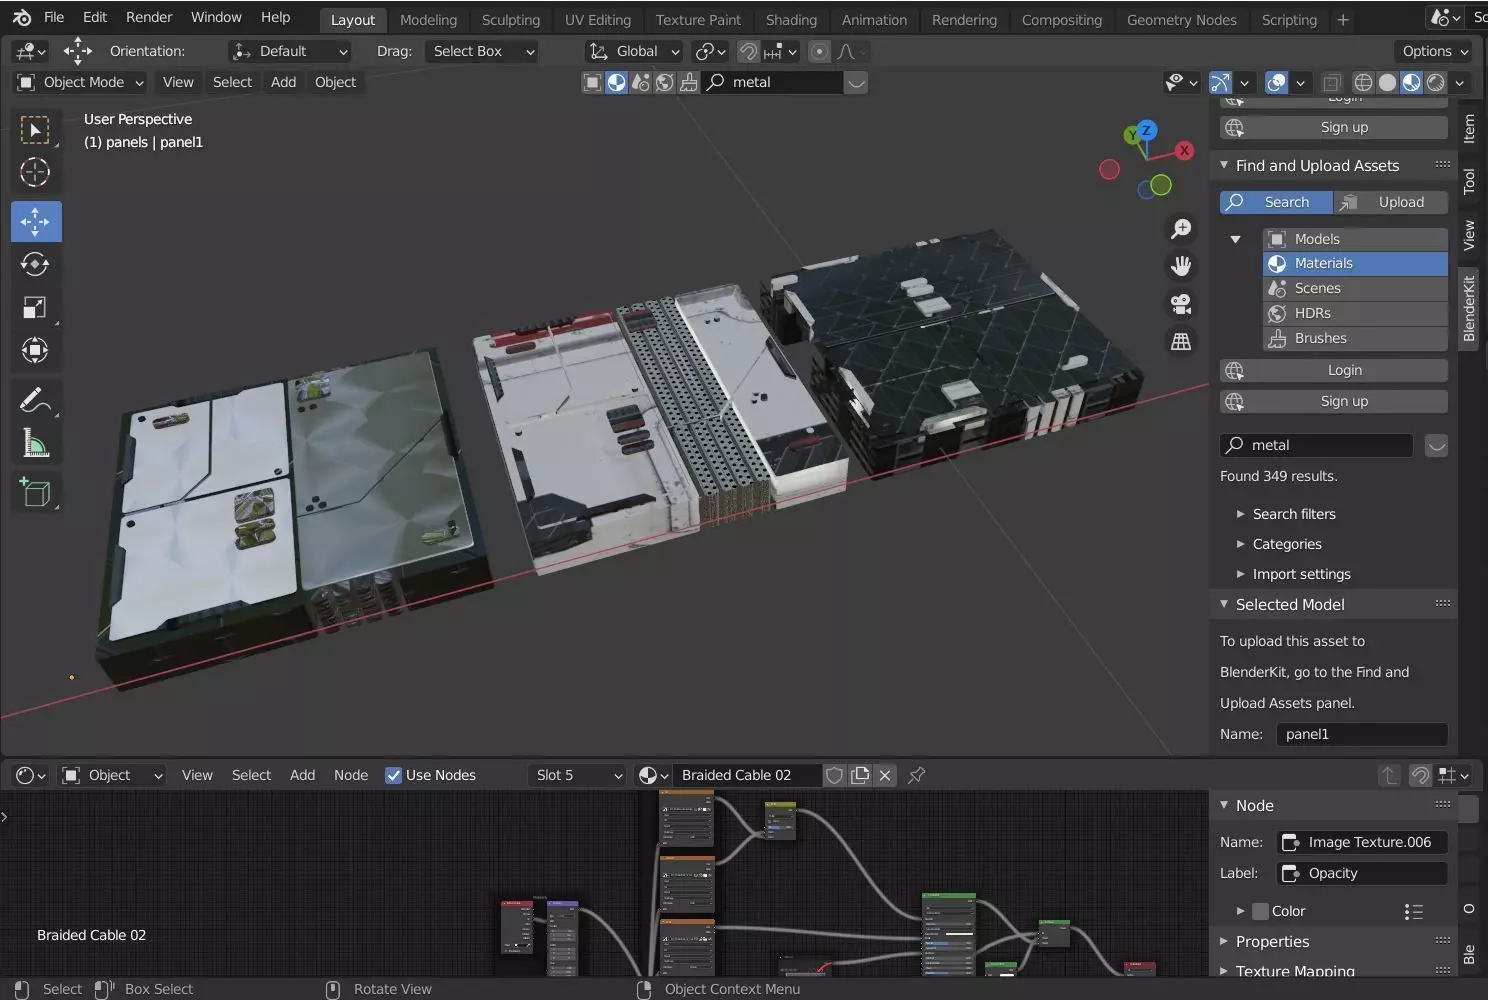Open Object Mode dropdown
Image resolution: width=1488 pixels, height=1000 pixels.
[81, 82]
